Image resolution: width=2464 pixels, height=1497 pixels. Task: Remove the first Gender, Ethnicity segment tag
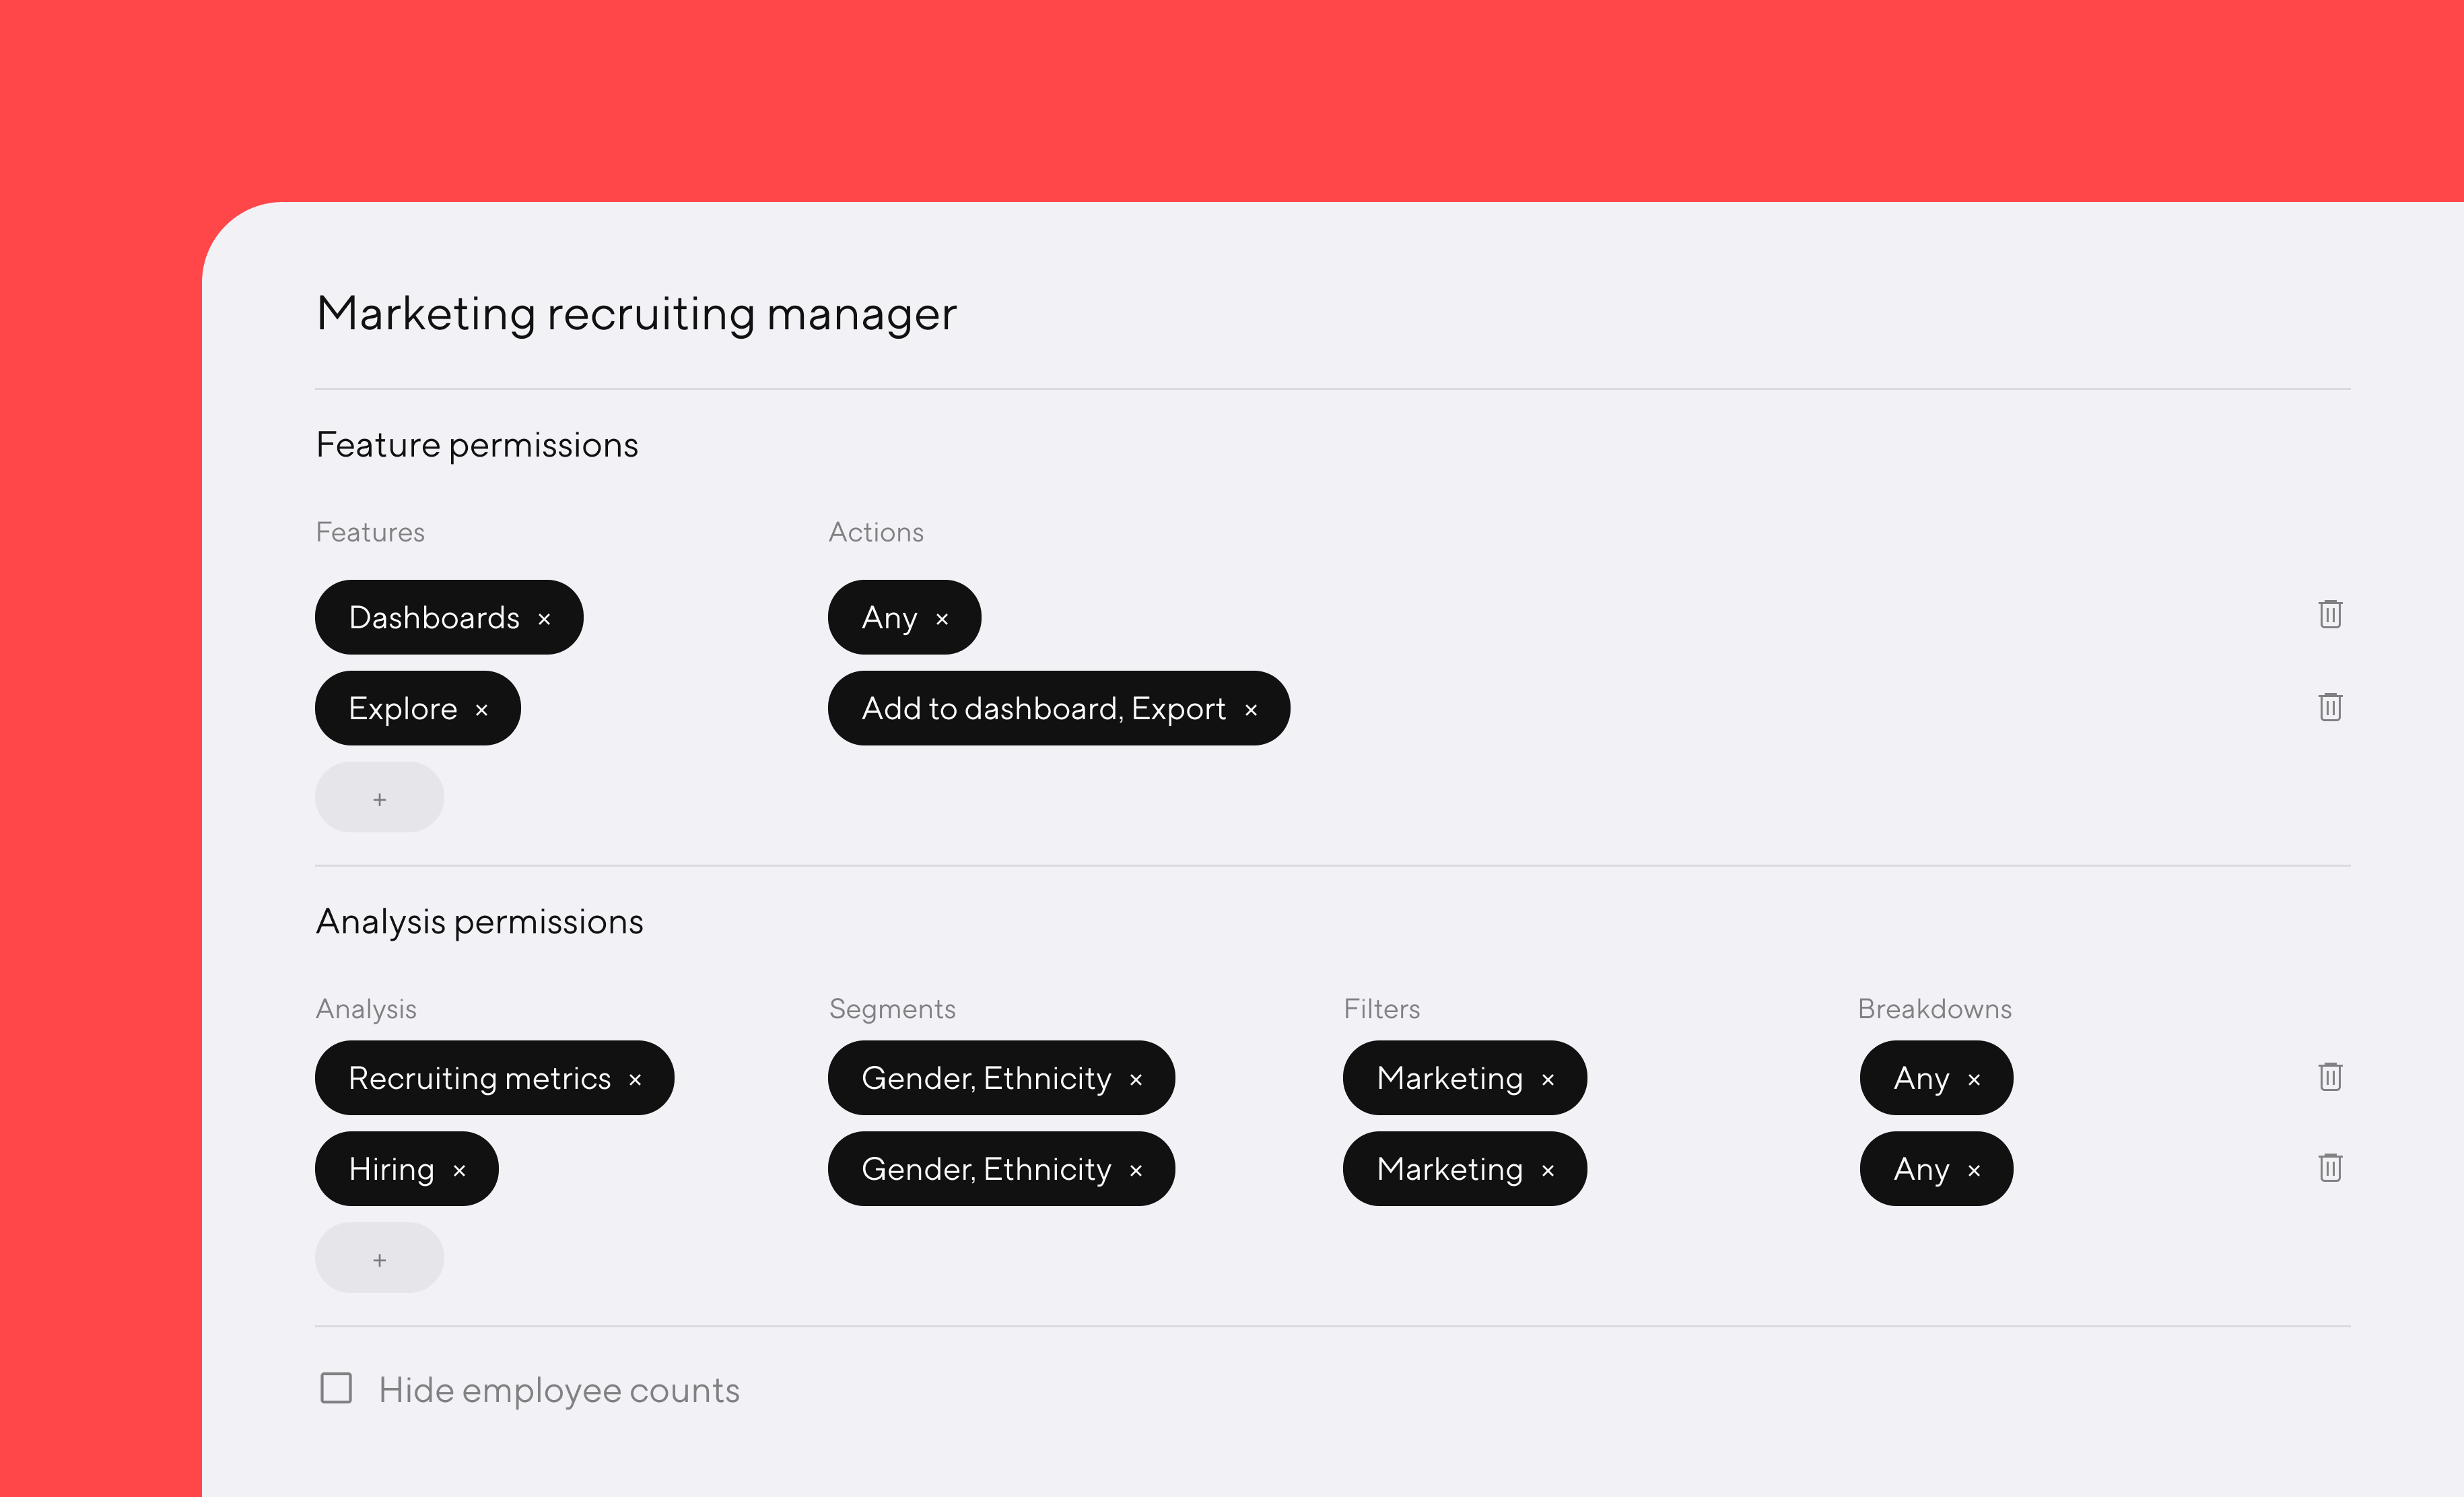1136,1078
